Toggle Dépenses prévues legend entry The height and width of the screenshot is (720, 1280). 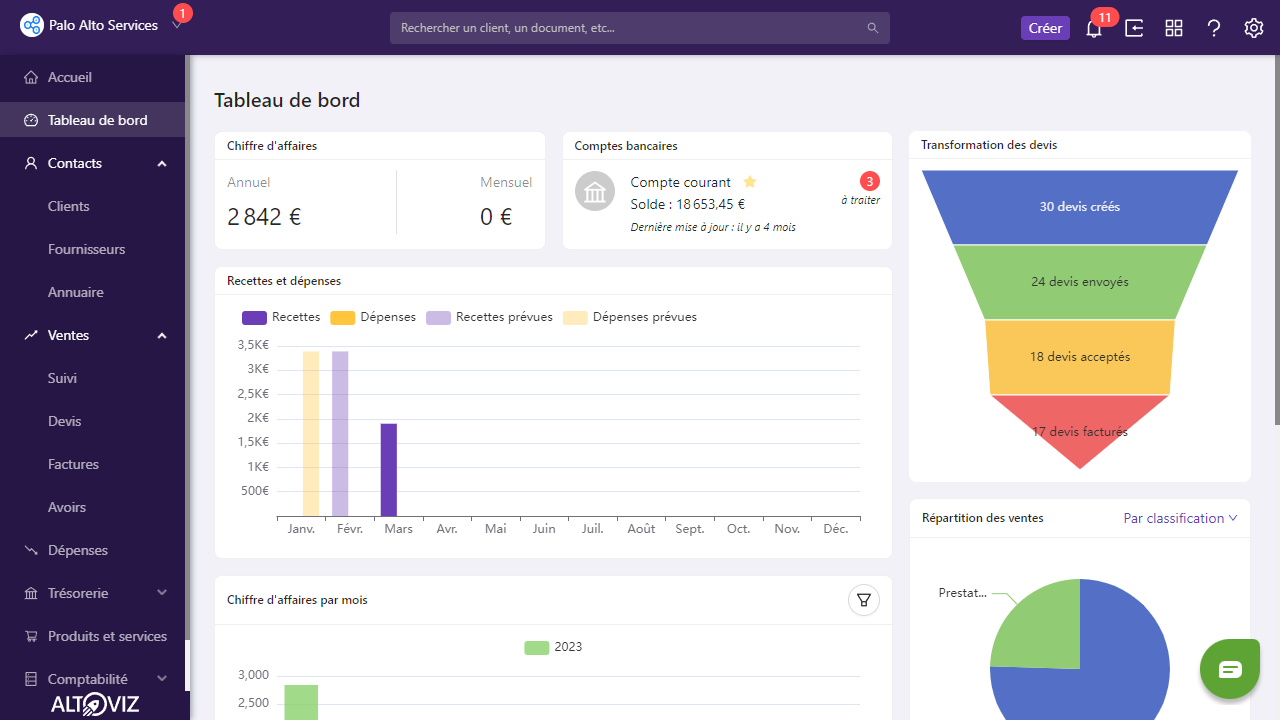[630, 317]
